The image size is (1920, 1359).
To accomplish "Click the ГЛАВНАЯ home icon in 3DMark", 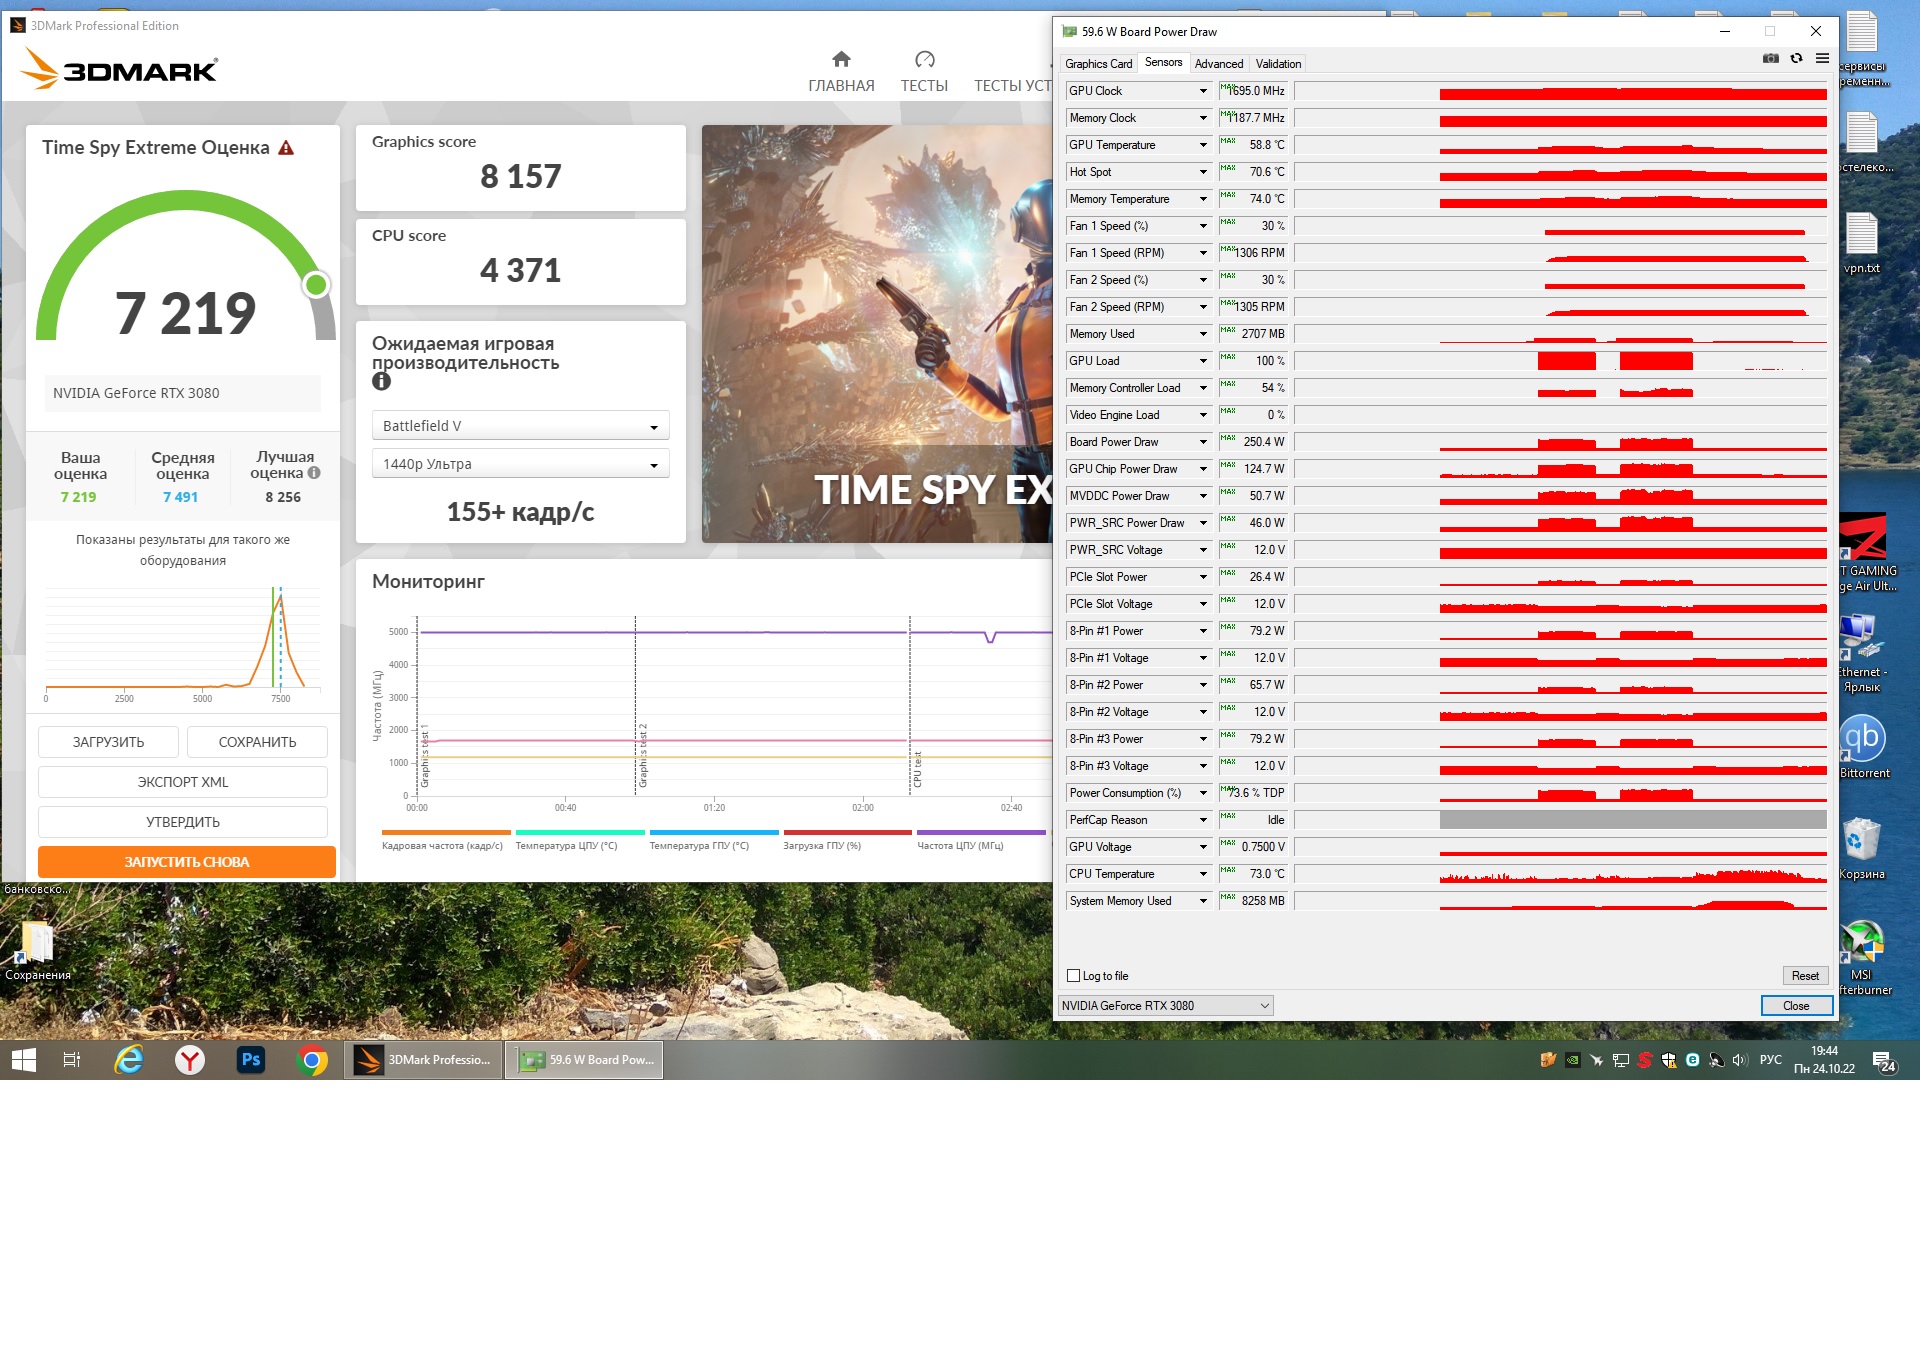I will [x=841, y=59].
